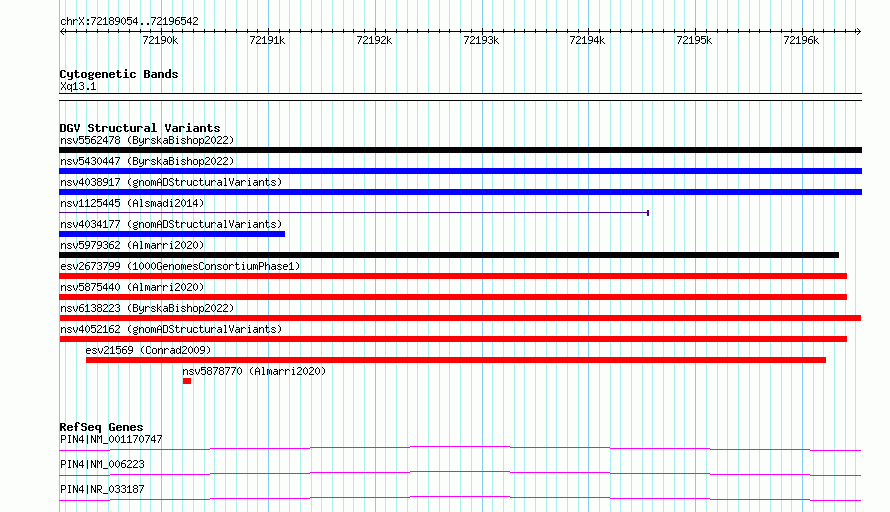Select the tiny red nsv5878770 block
This screenshot has width=890, height=512.
[187, 381]
